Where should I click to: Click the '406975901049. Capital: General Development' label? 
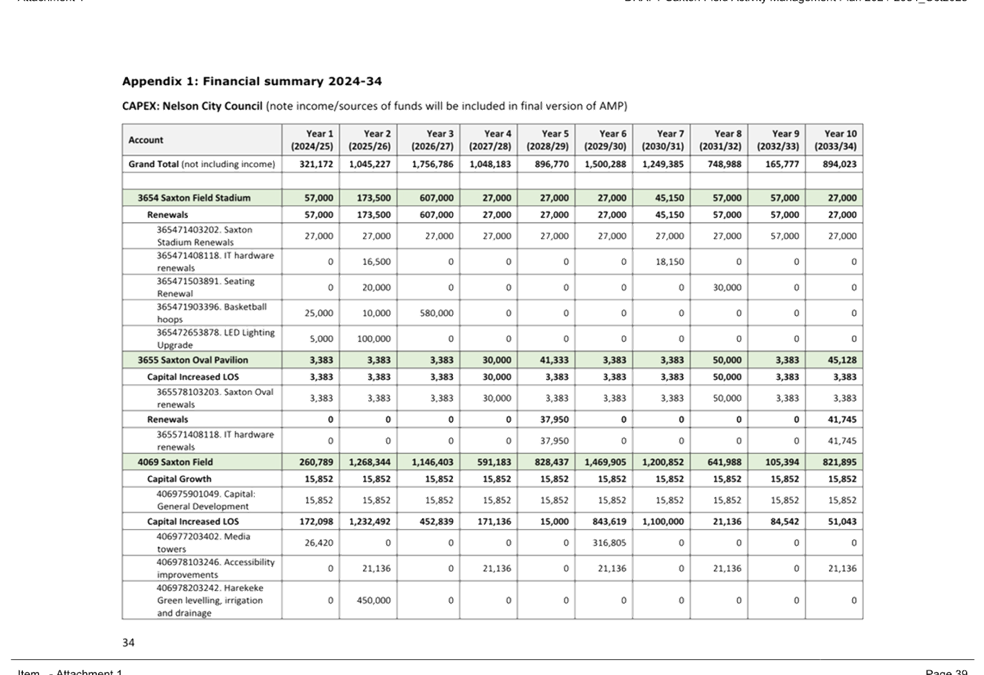click(x=206, y=500)
